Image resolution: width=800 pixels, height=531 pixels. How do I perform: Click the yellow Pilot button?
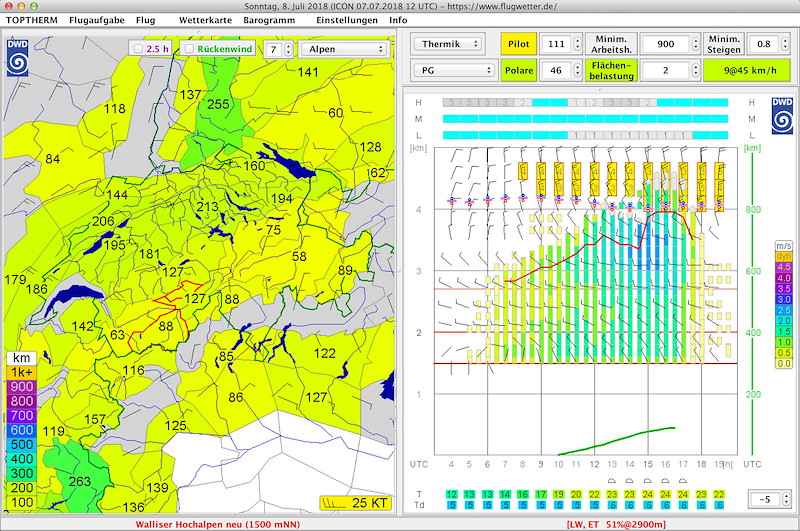tap(518, 44)
